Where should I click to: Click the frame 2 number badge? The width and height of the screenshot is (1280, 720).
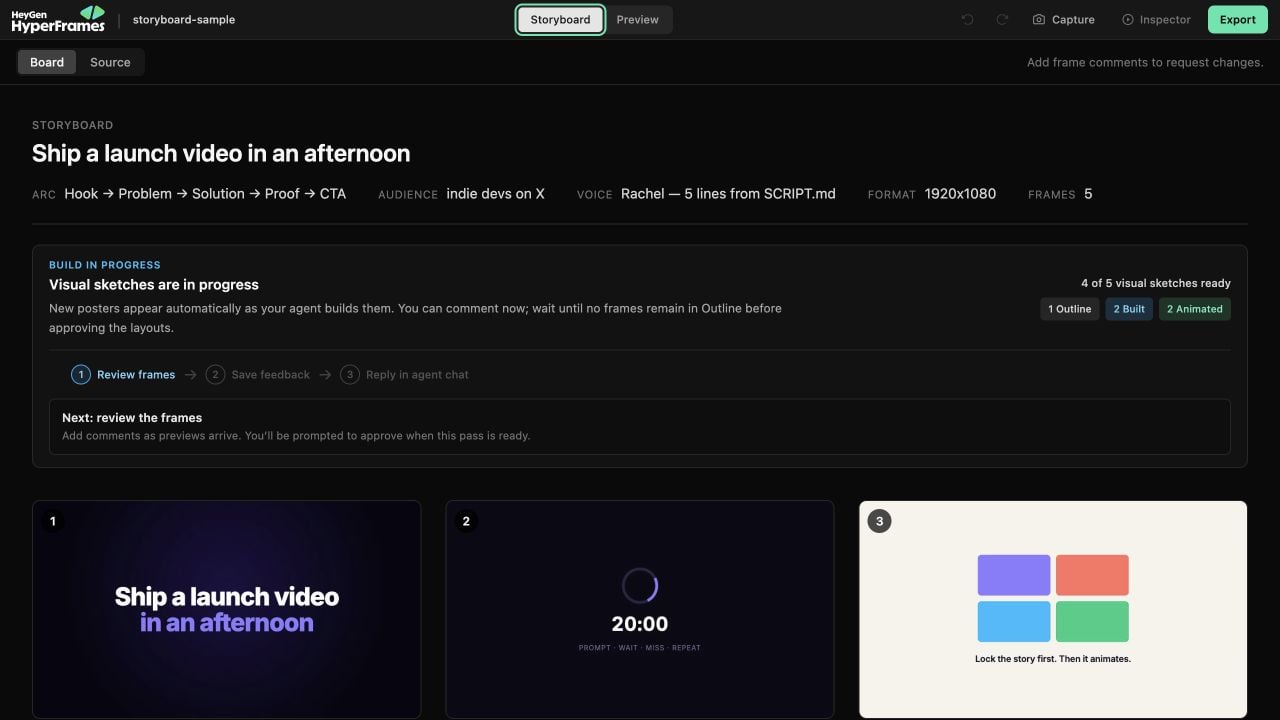tap(466, 521)
